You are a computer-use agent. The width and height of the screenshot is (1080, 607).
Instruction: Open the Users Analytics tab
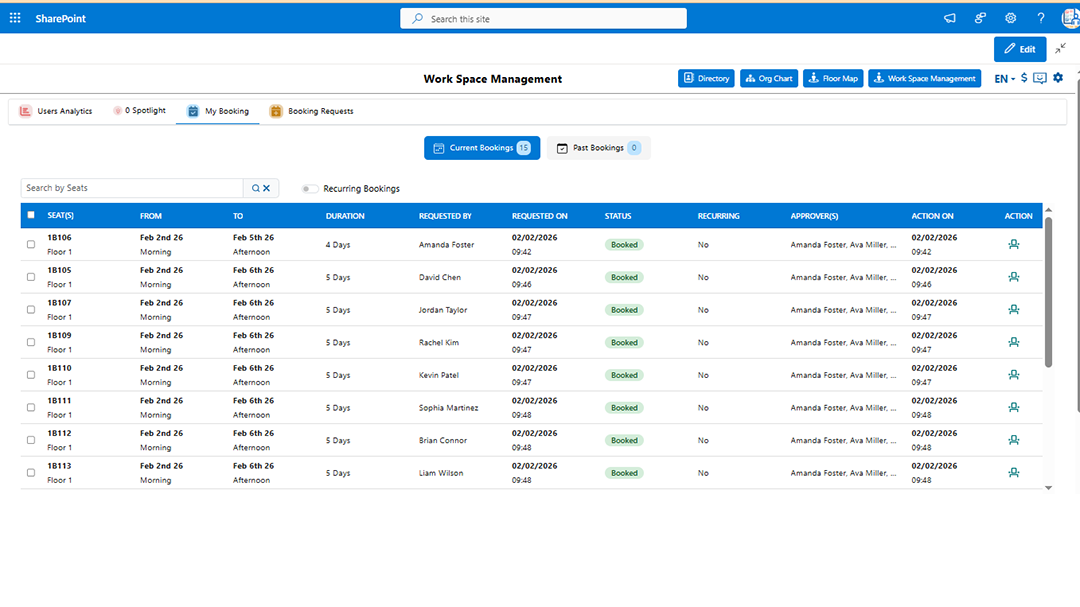[x=55, y=110]
